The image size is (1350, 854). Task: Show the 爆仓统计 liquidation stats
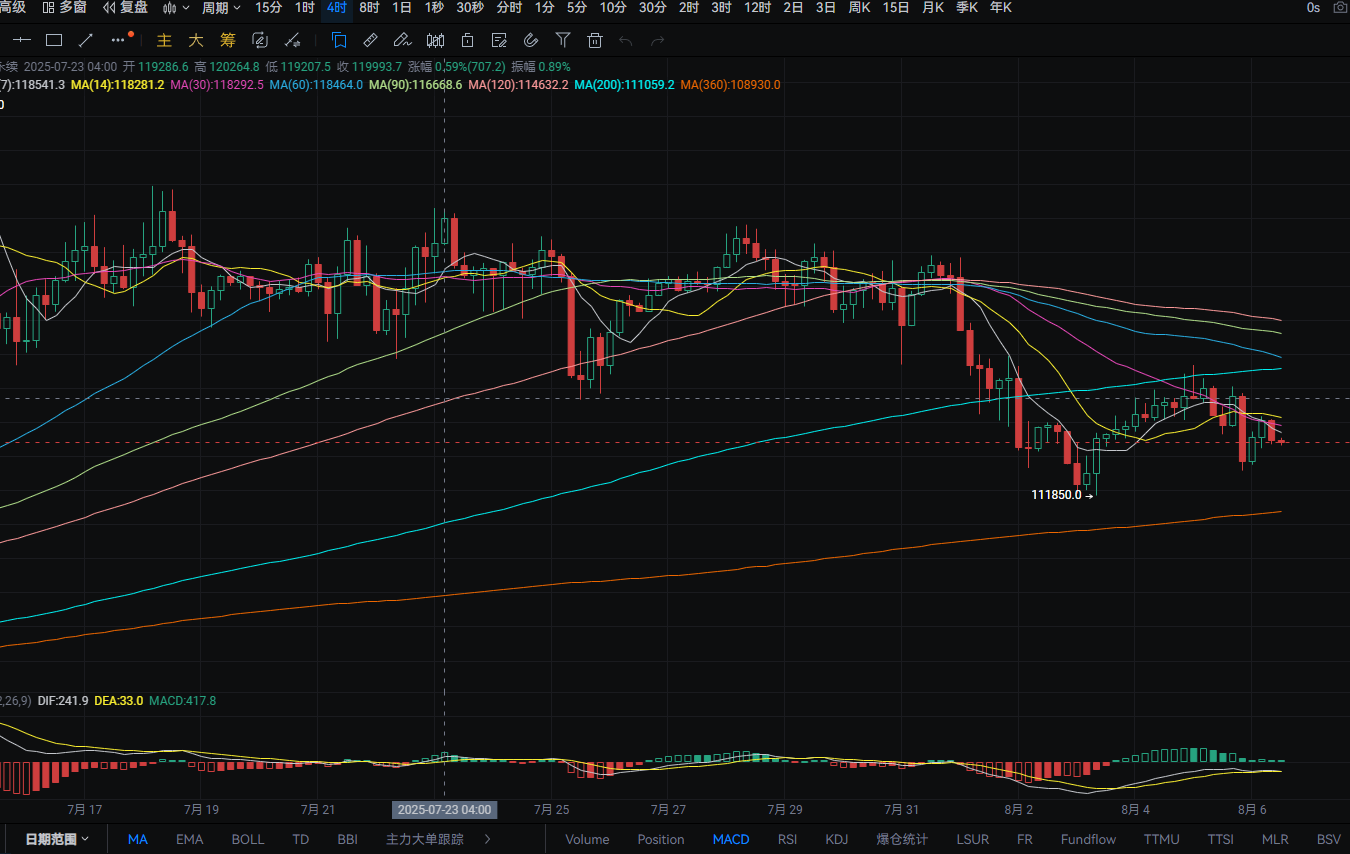902,839
